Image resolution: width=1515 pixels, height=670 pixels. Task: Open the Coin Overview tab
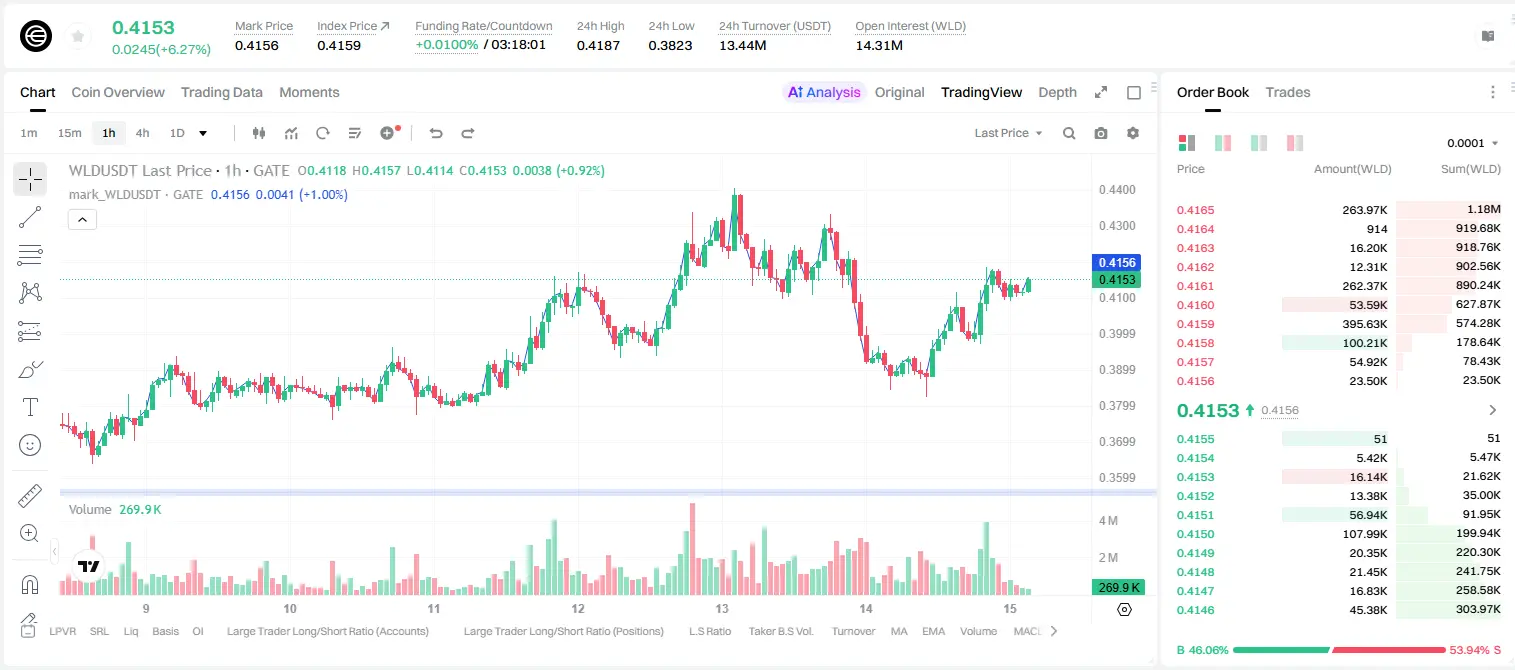pyautogui.click(x=118, y=92)
